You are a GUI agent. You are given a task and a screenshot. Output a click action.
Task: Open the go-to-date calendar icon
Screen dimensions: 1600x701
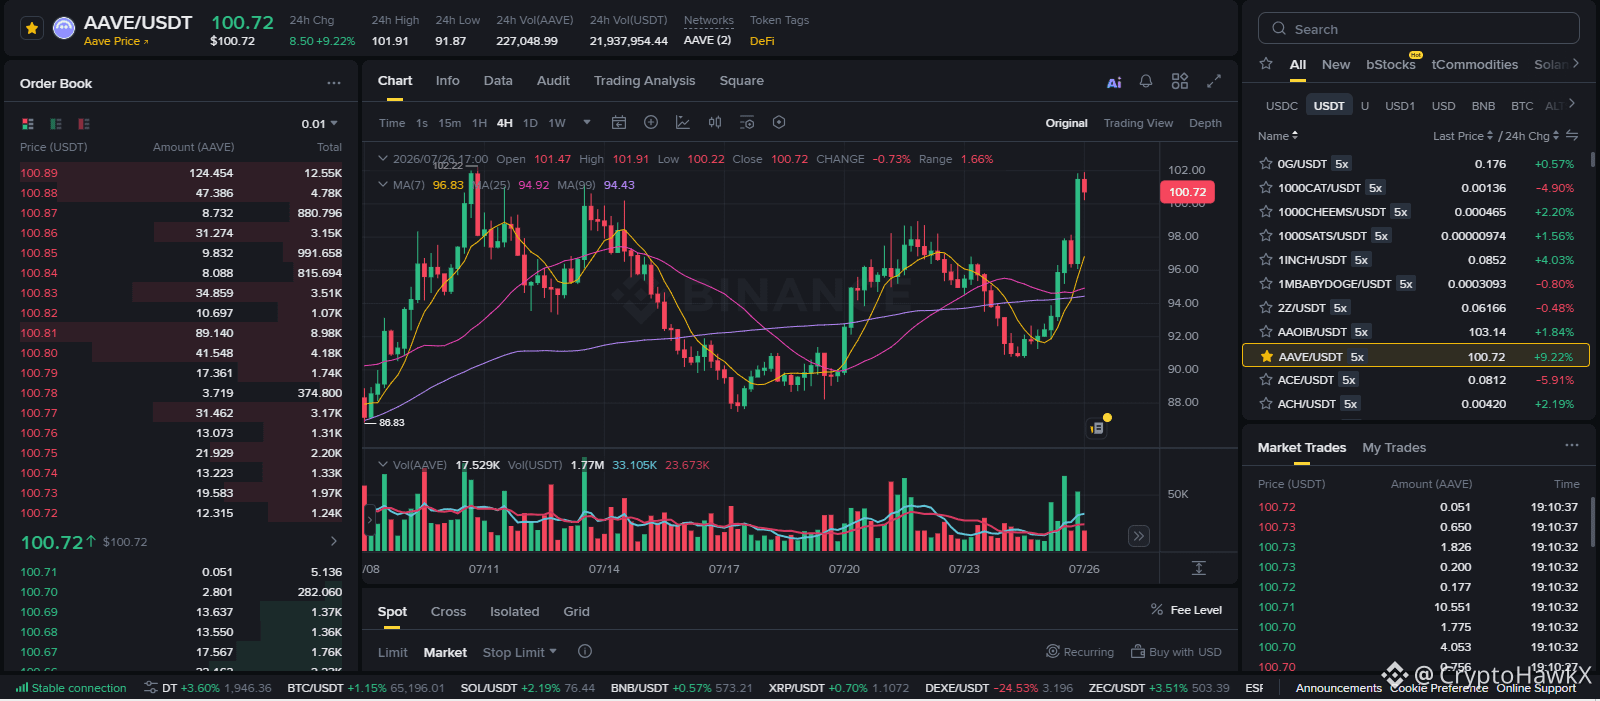pyautogui.click(x=619, y=122)
